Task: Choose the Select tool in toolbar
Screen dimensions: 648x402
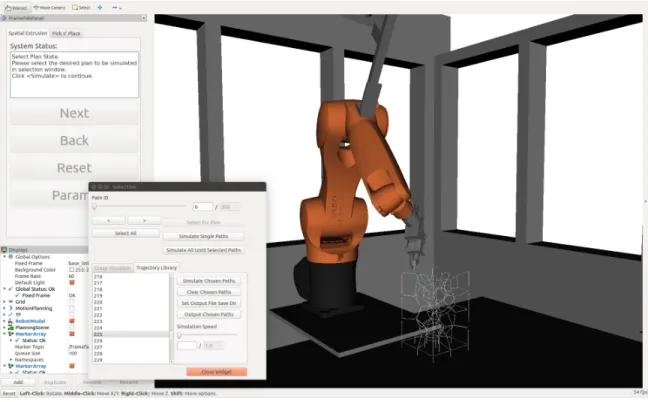Action: [81, 7]
